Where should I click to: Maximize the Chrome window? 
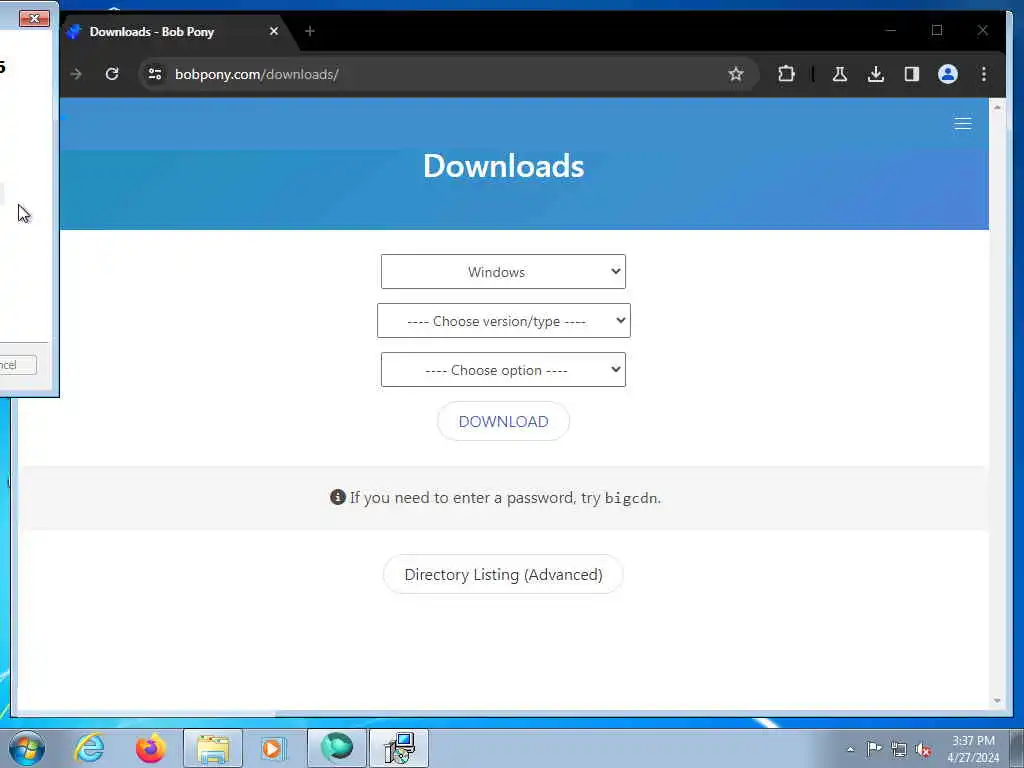point(937,30)
